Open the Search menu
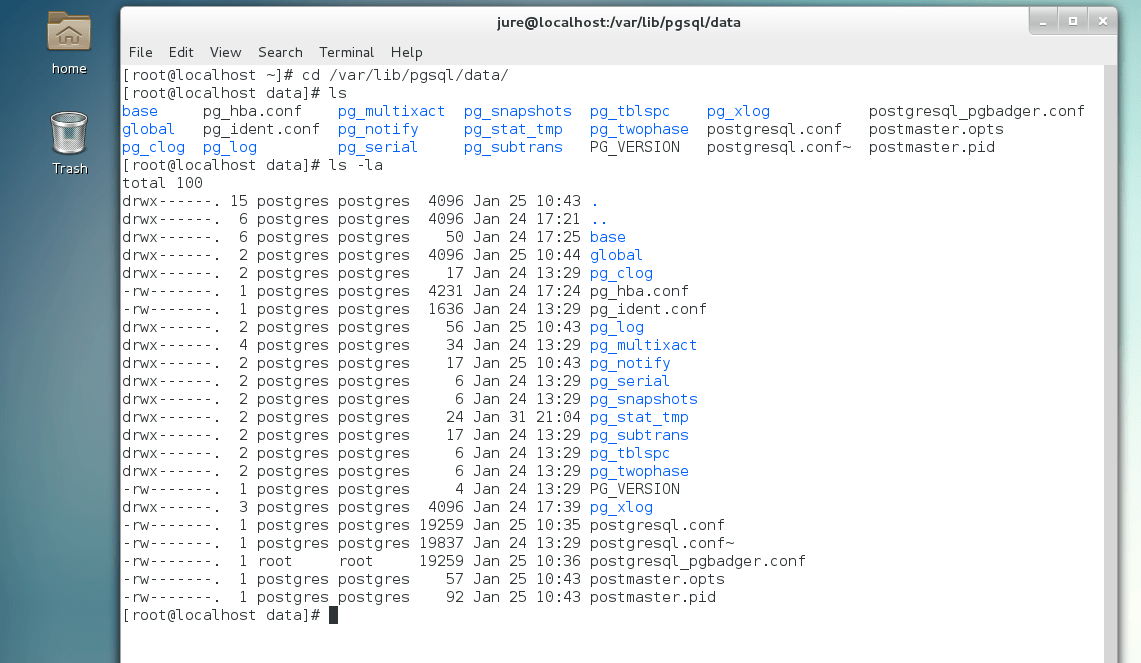The height and width of the screenshot is (663, 1141). click(x=280, y=52)
